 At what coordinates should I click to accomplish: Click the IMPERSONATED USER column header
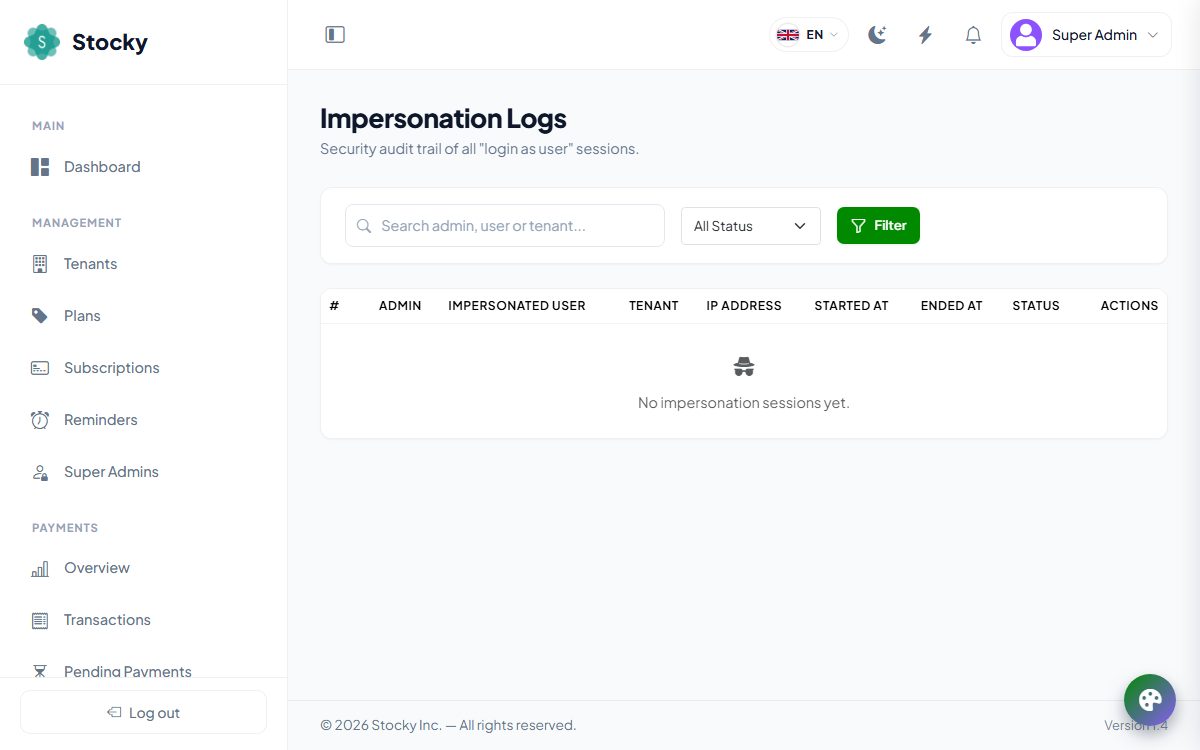pyautogui.click(x=517, y=306)
